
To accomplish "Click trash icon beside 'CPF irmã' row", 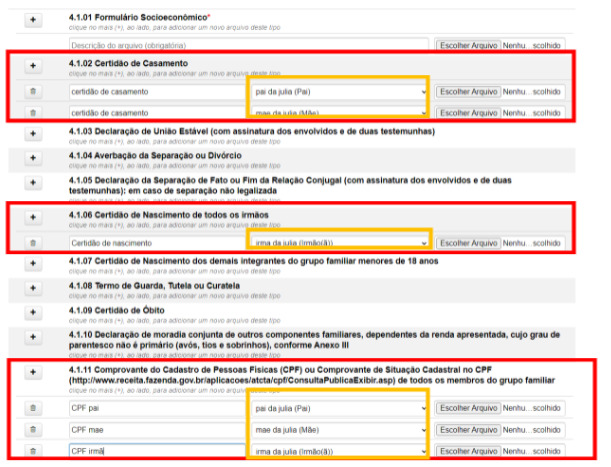I will tap(32, 452).
